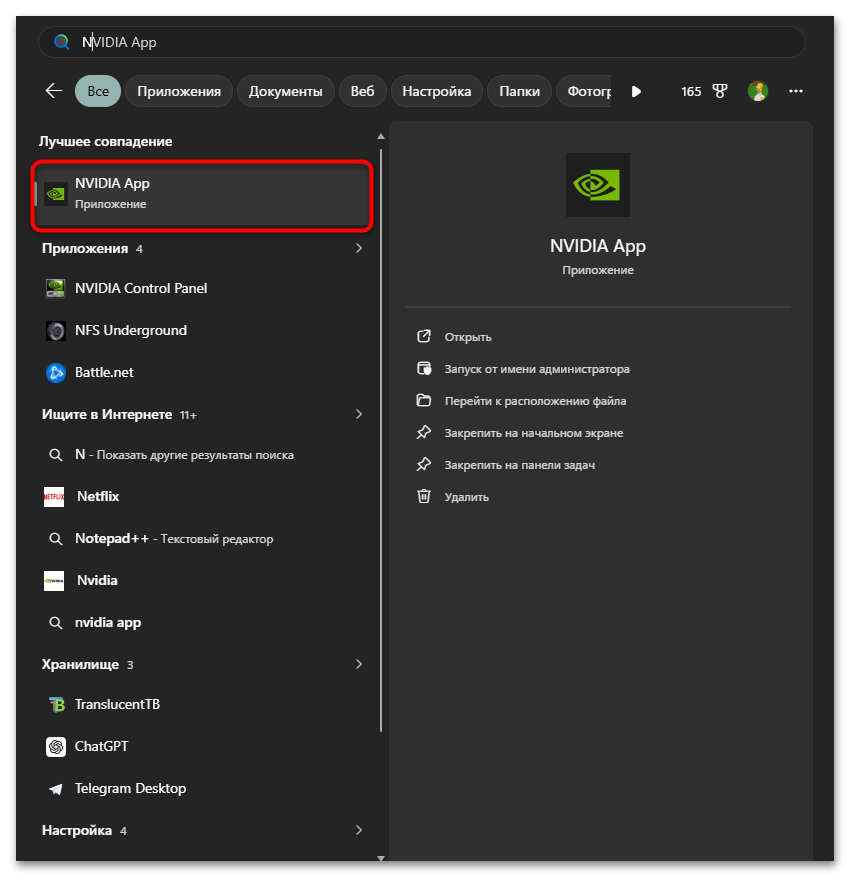Select the TranslucentTB result text
This screenshot has height=877, width=850.
pos(117,705)
